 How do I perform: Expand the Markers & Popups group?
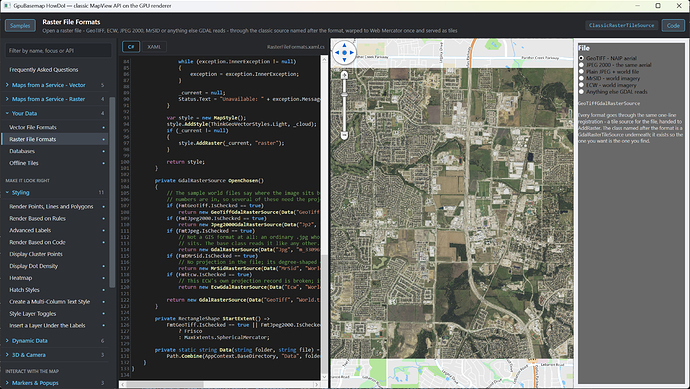tap(55, 383)
